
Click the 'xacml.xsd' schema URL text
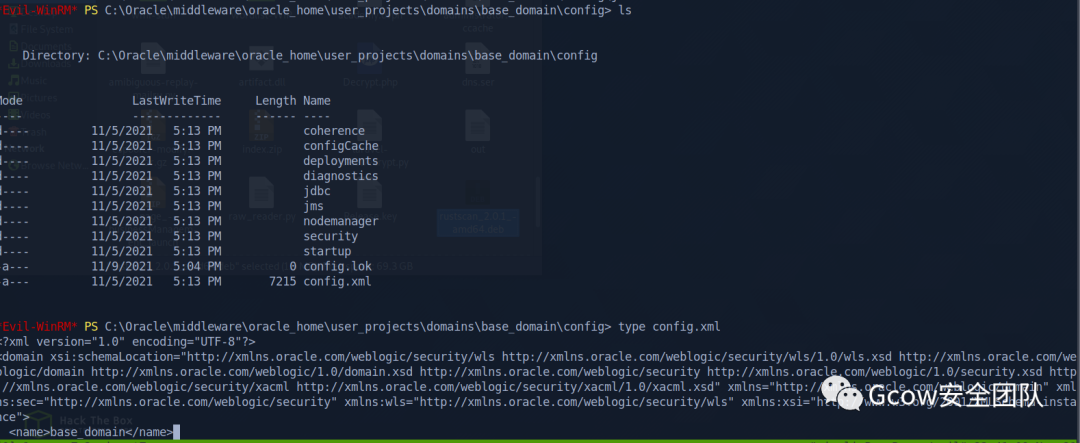tap(508, 387)
